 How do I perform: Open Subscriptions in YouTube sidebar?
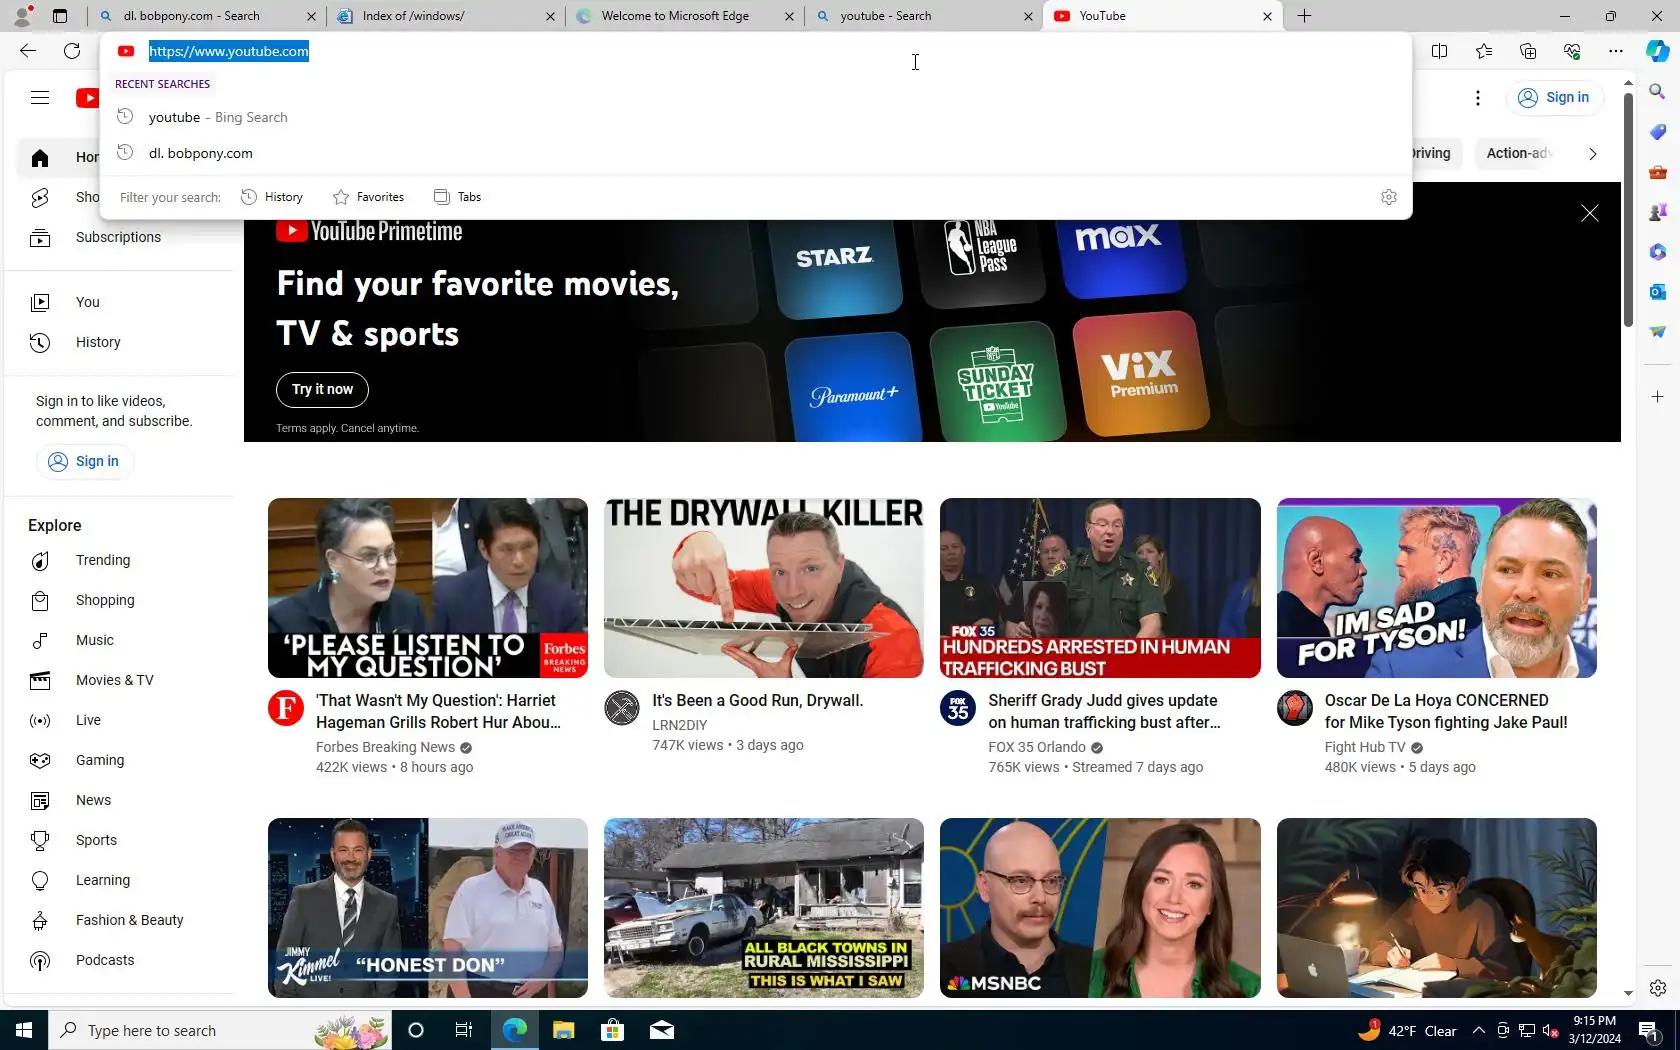point(119,237)
